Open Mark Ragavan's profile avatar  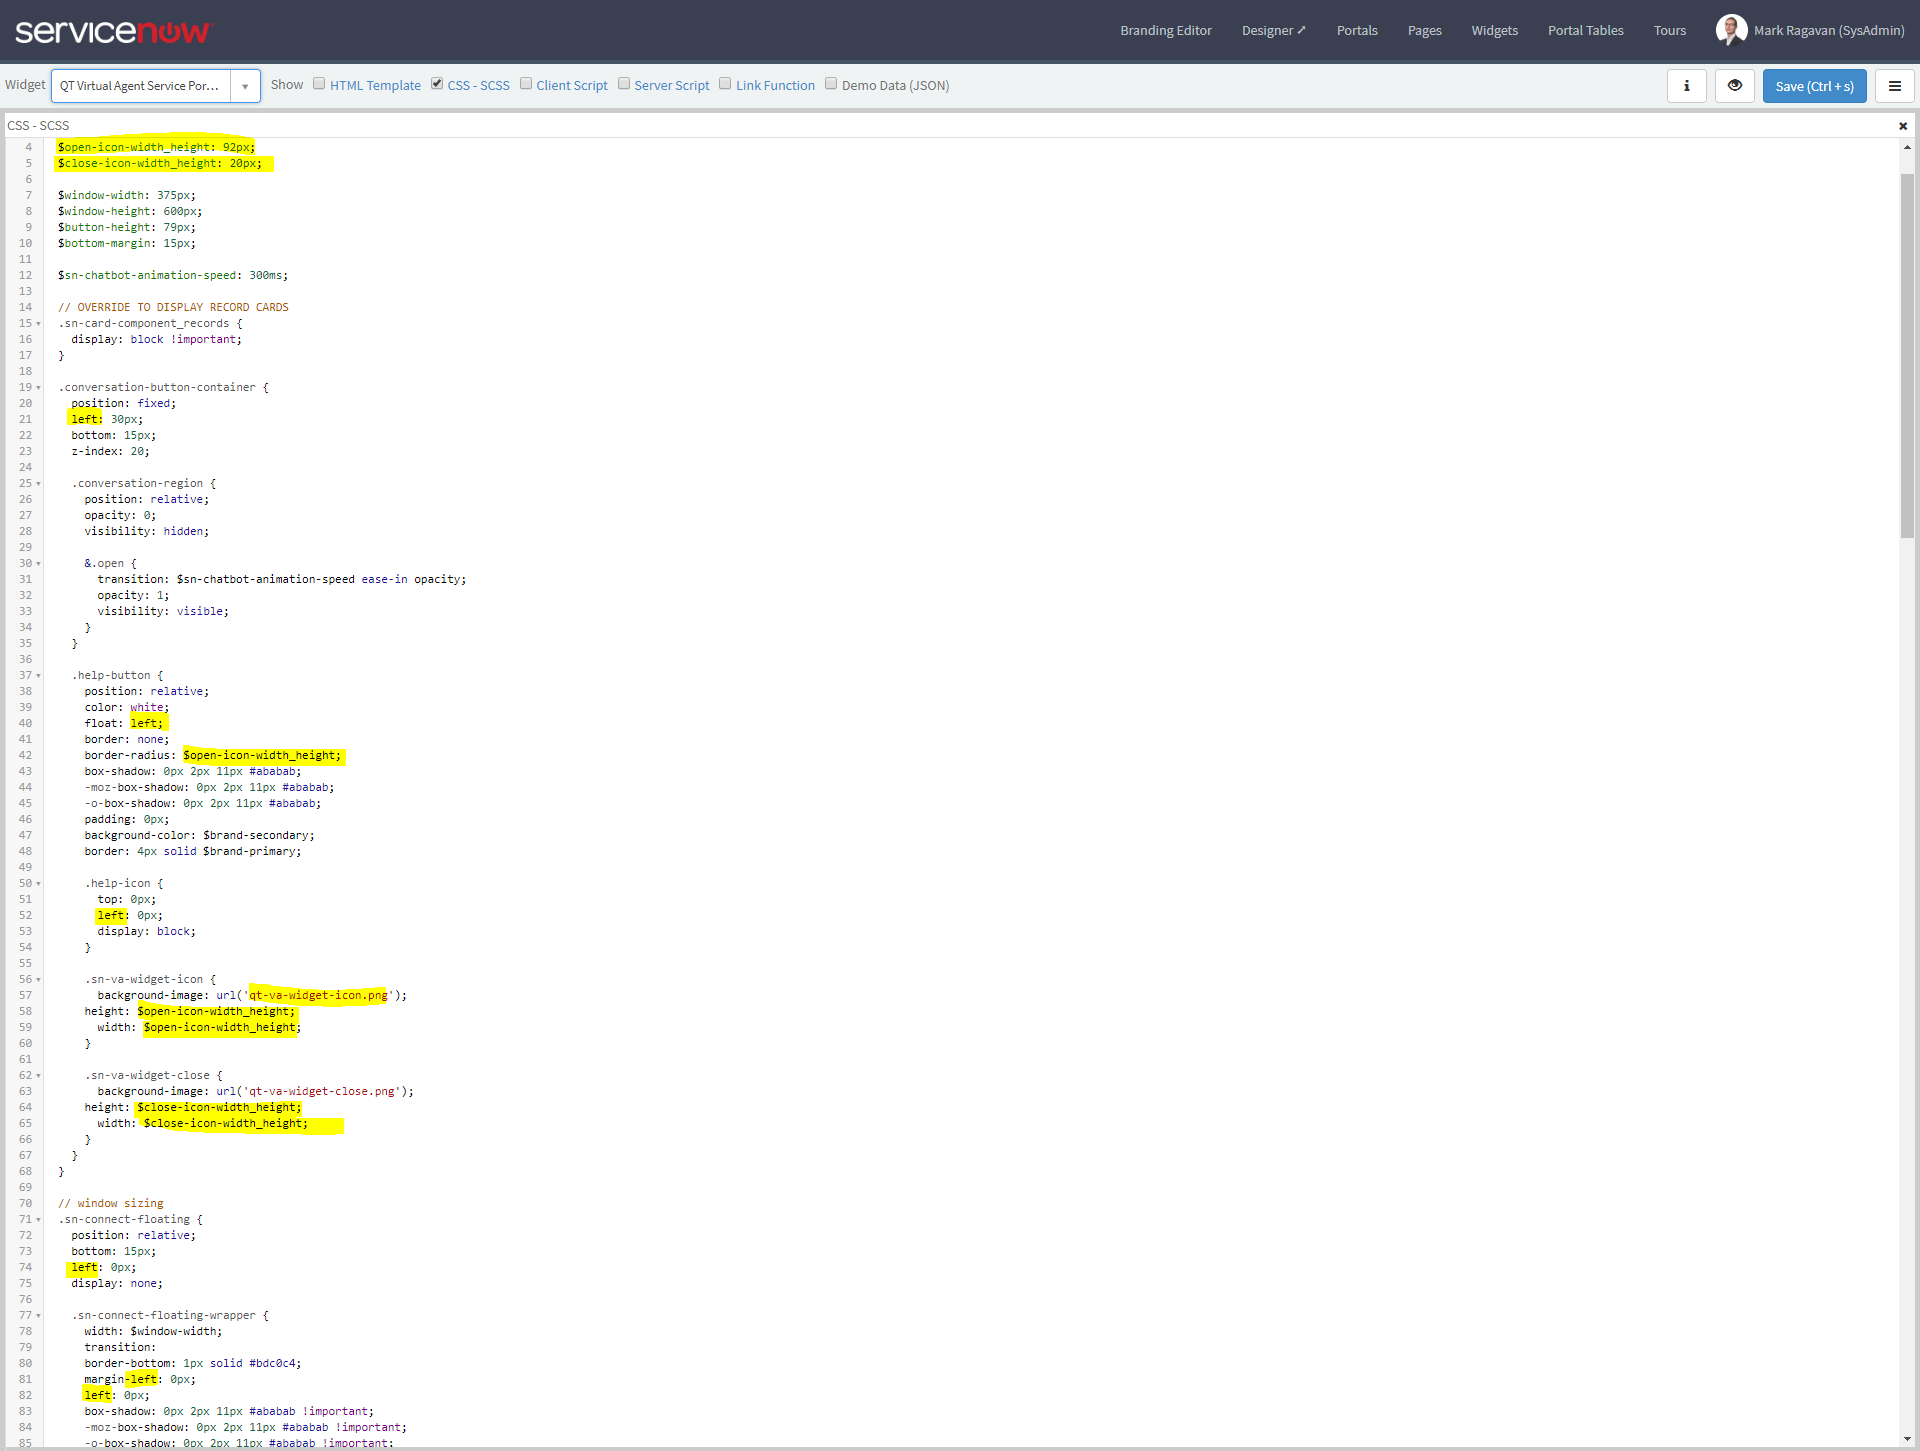click(x=1733, y=30)
